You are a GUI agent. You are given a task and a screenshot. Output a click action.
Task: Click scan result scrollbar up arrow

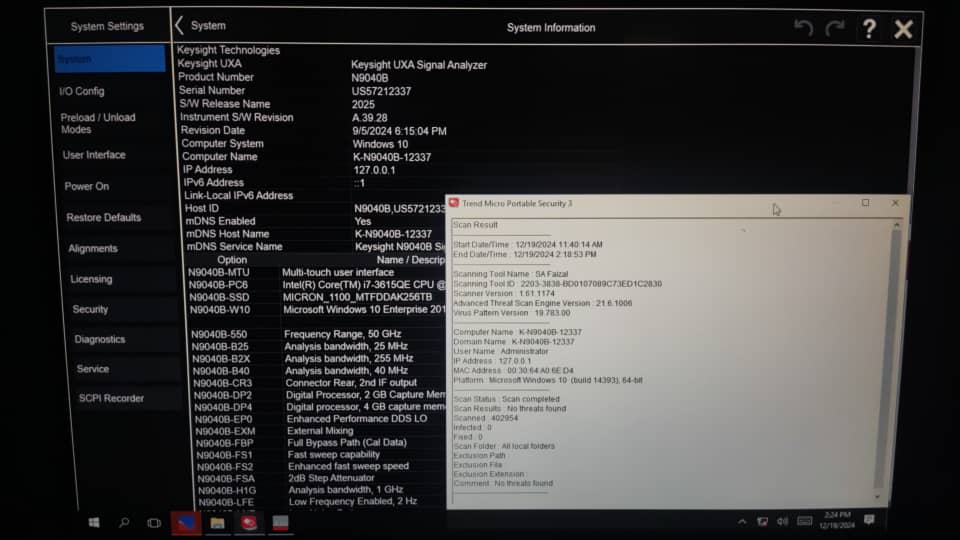coord(897,225)
